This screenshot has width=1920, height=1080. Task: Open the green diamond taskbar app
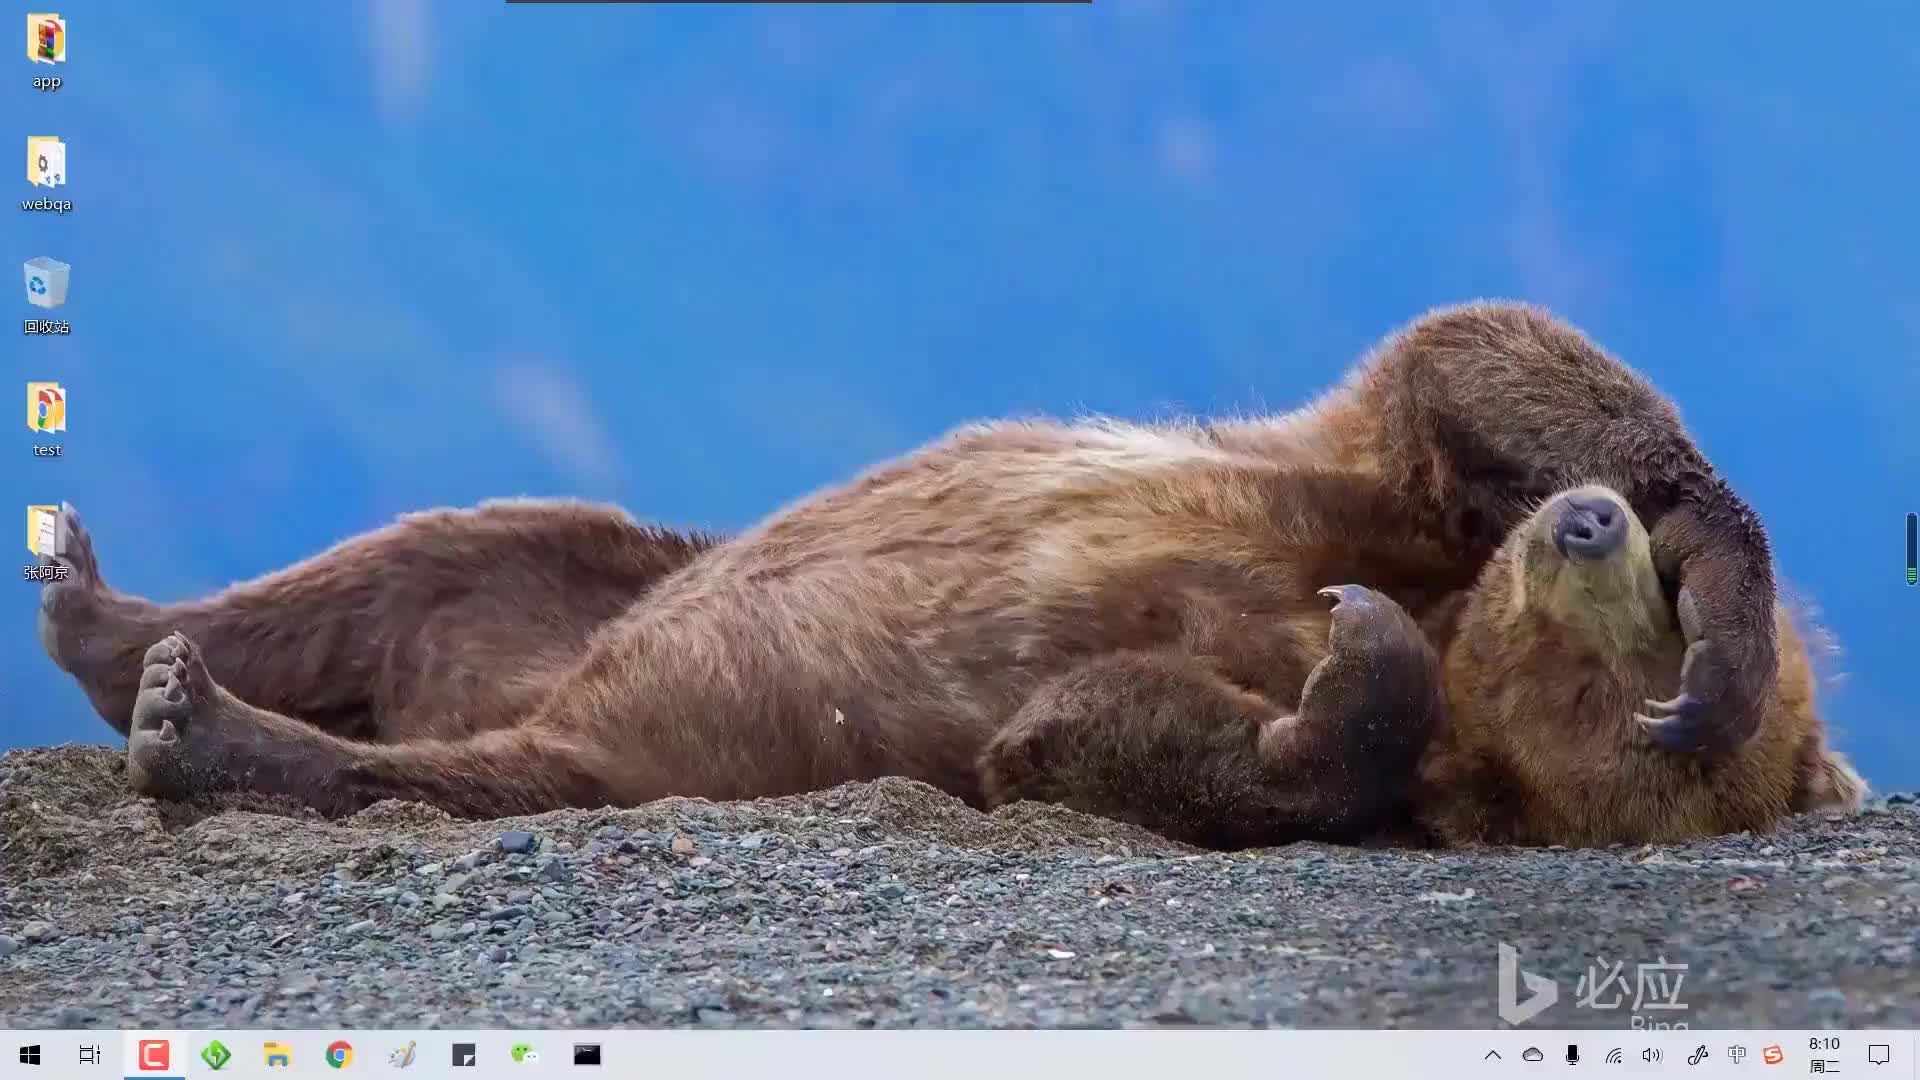[x=216, y=1055]
